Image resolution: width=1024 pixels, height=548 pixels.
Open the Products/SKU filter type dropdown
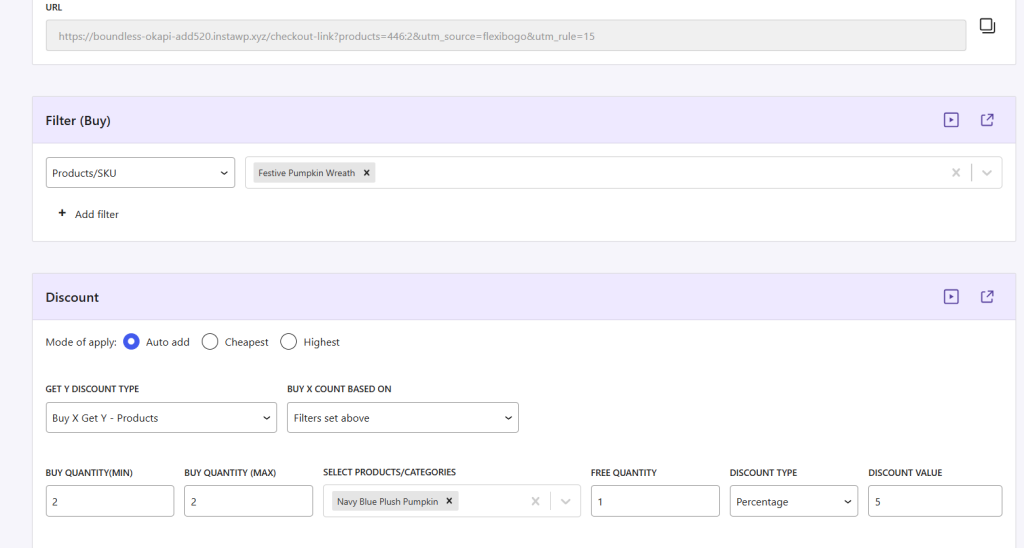[x=140, y=173]
